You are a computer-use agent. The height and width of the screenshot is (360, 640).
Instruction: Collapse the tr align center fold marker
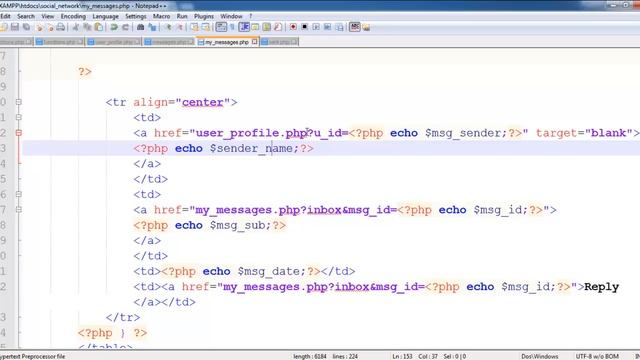click(x=19, y=102)
